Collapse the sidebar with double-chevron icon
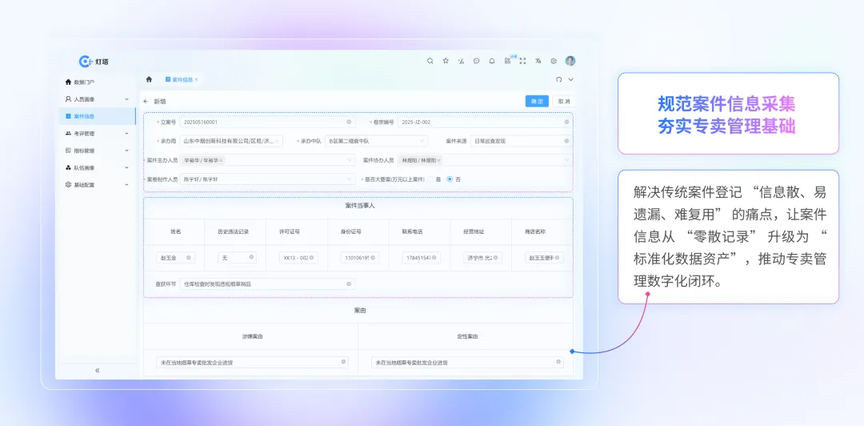Viewport: 864px width, 426px height. point(98,370)
